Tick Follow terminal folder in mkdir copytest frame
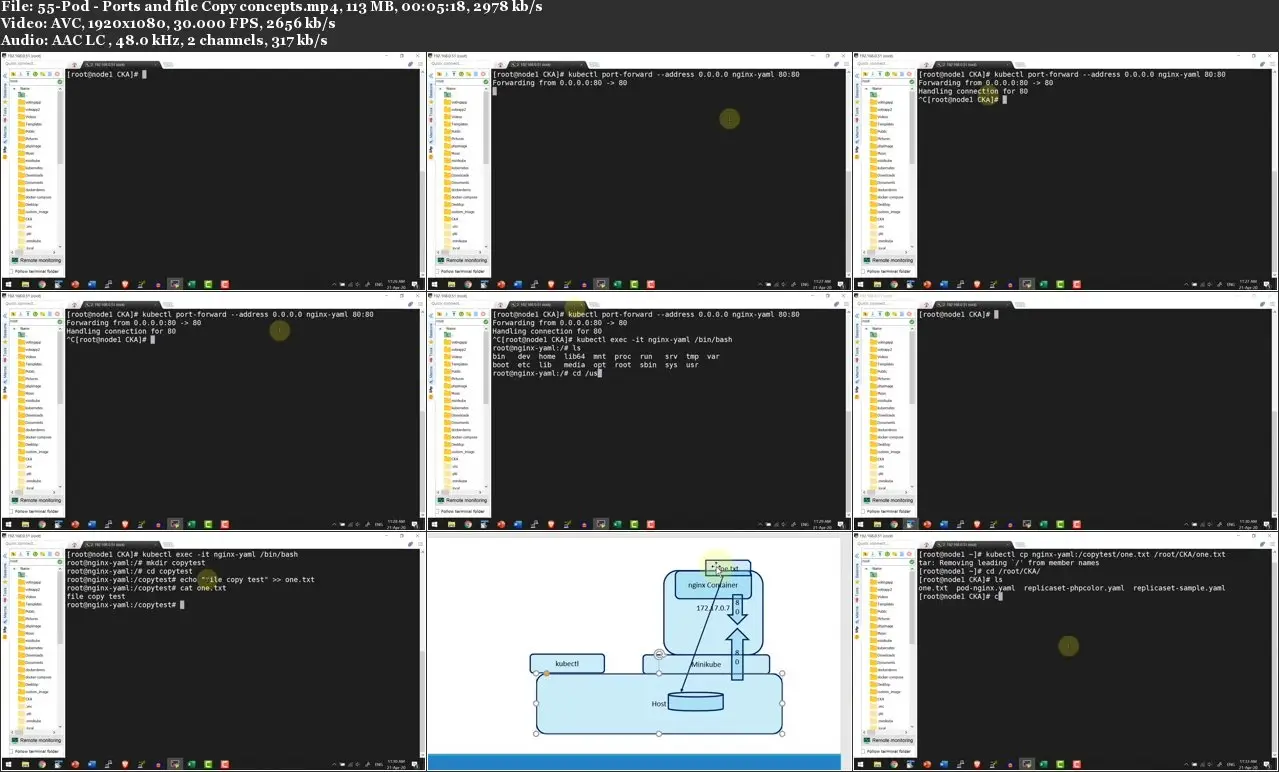The image size is (1279, 772). click(x=11, y=752)
